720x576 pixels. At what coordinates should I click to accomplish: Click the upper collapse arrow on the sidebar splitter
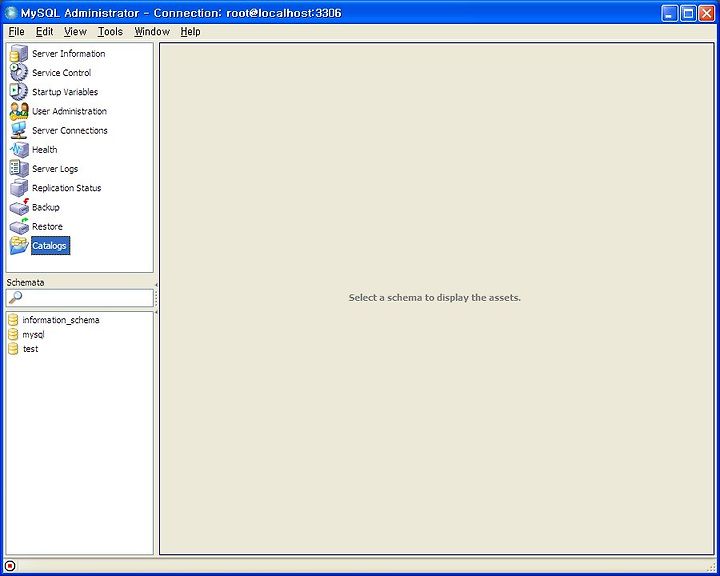tap(156, 285)
